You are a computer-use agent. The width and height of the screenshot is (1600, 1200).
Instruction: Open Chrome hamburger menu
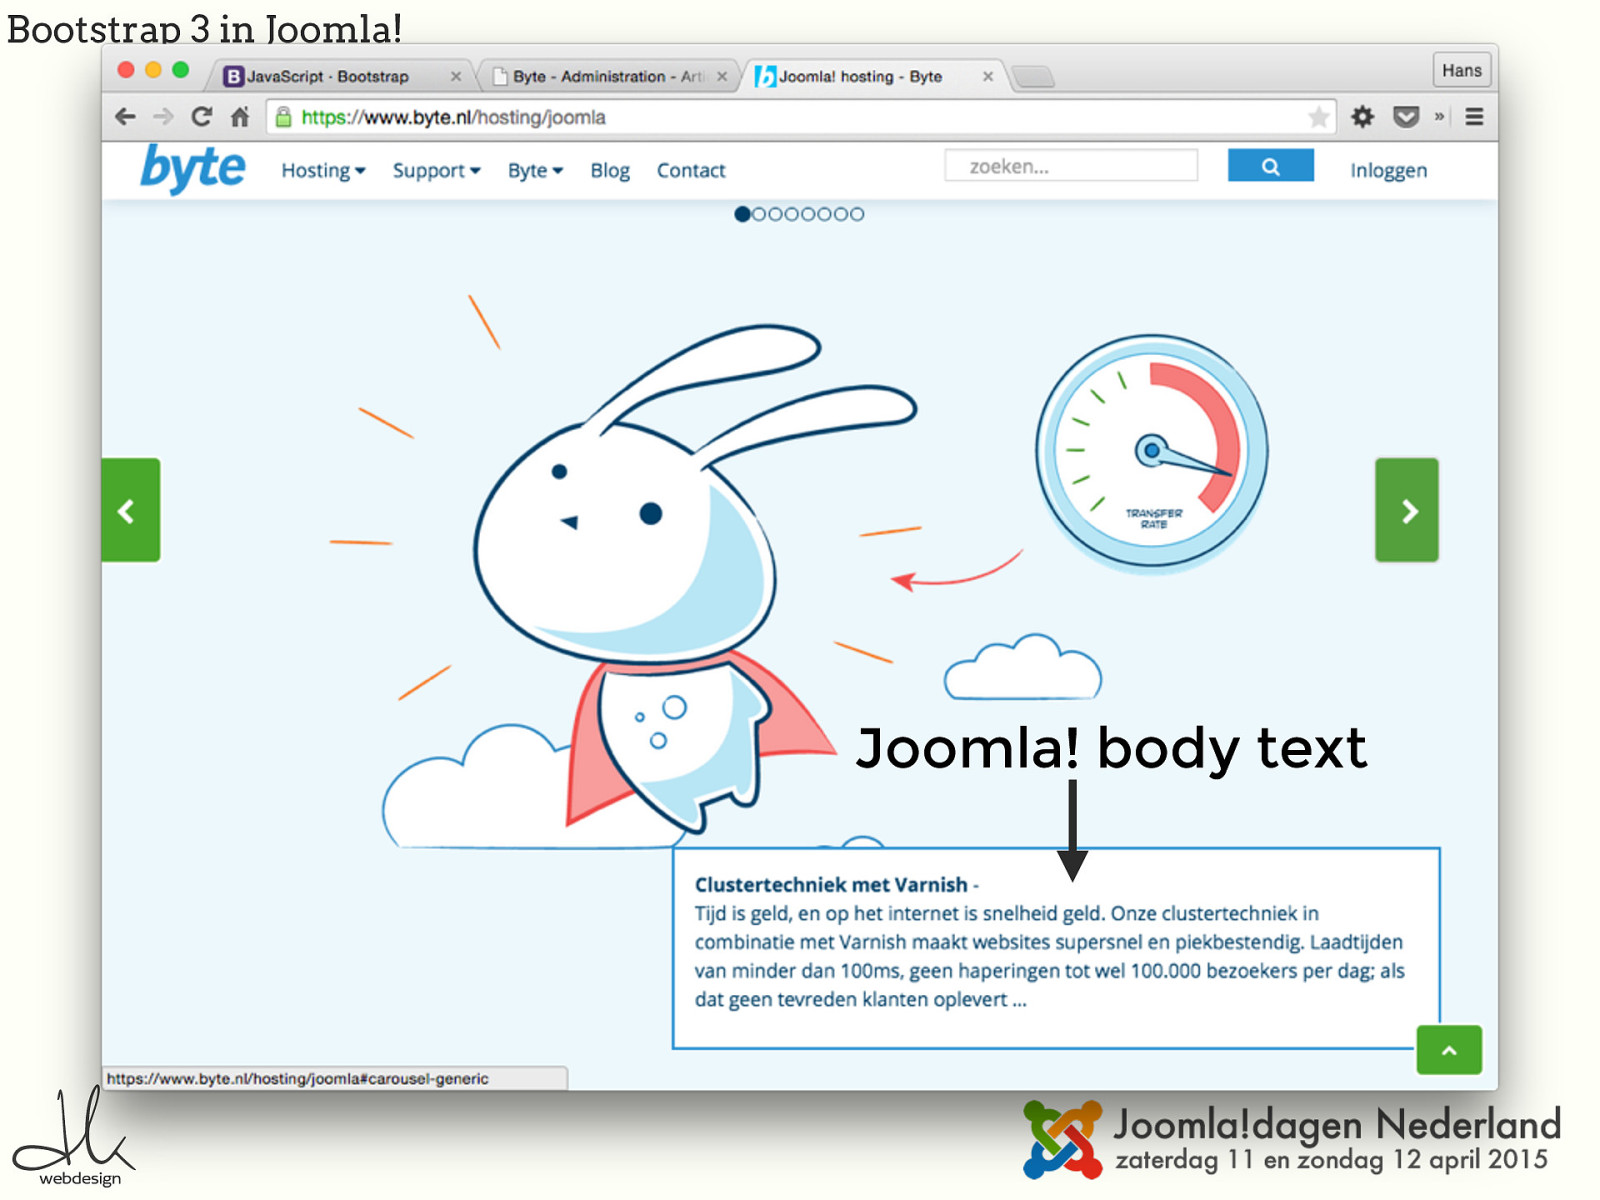pyautogui.click(x=1474, y=117)
